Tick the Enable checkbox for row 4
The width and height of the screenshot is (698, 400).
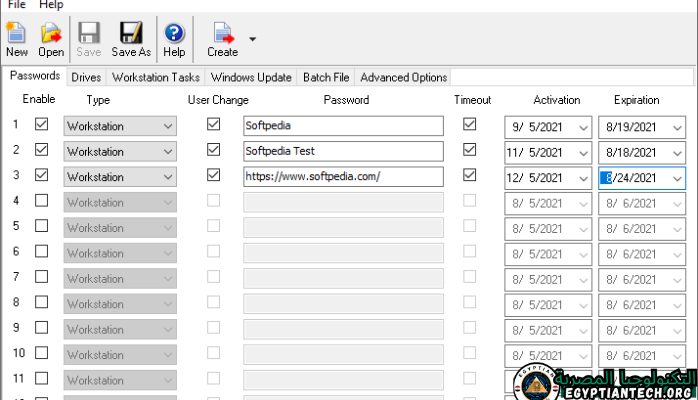(41, 201)
